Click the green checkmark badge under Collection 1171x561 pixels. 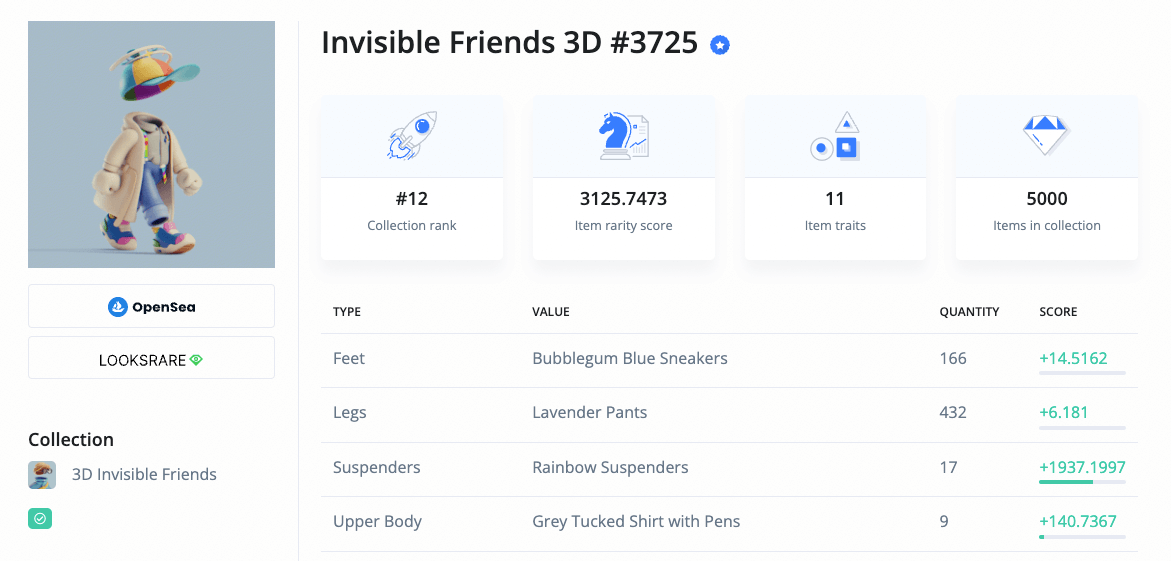tap(40, 518)
